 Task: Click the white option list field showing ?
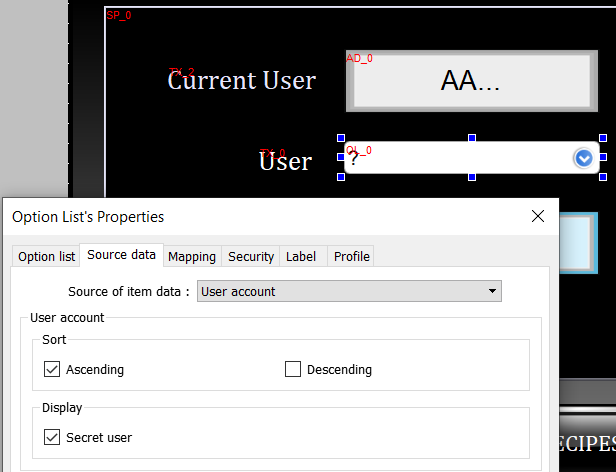(x=455, y=158)
